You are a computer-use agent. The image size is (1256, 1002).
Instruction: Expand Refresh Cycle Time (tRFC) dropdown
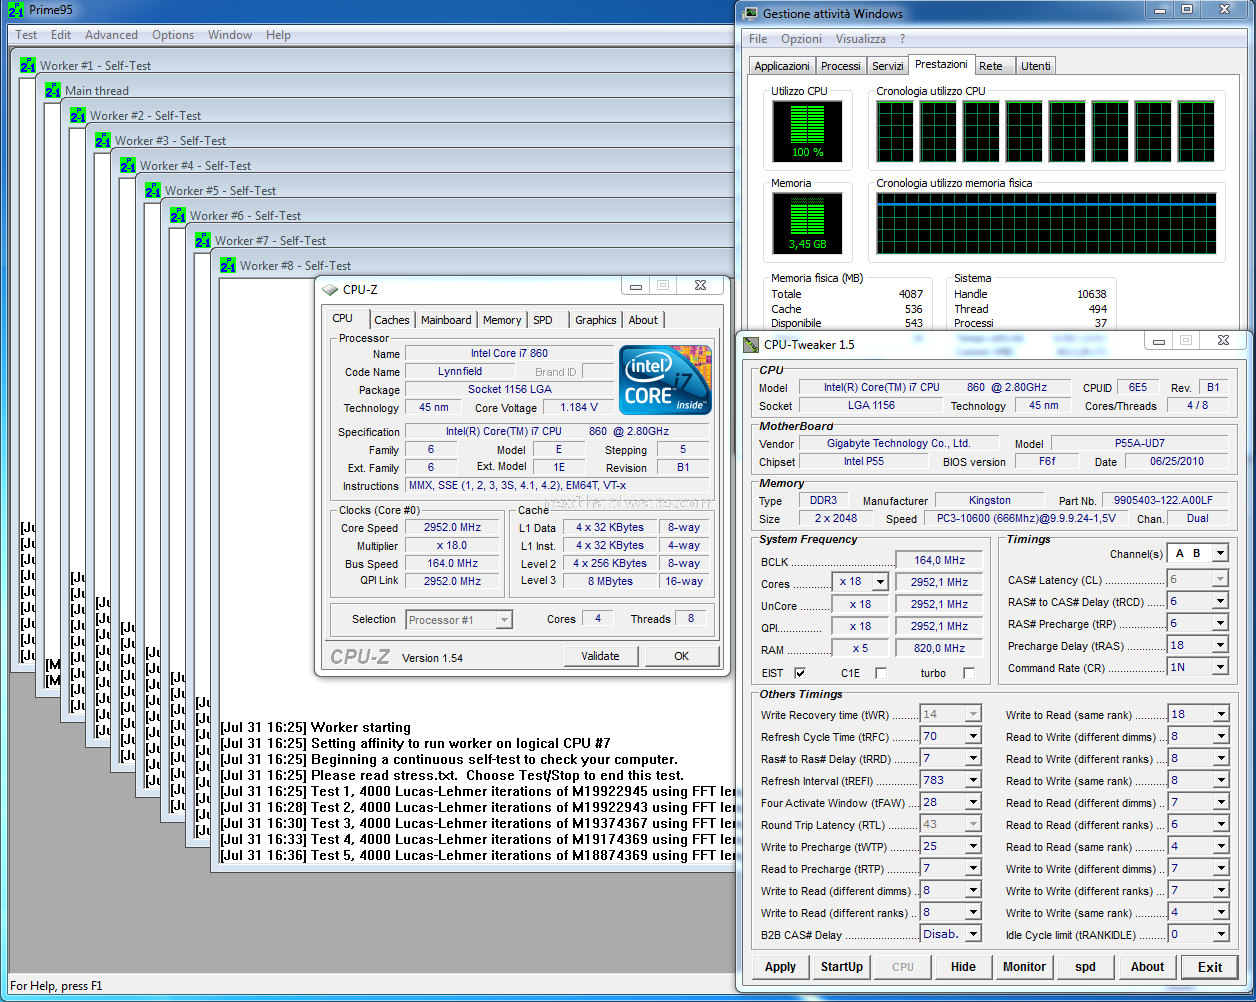973,737
